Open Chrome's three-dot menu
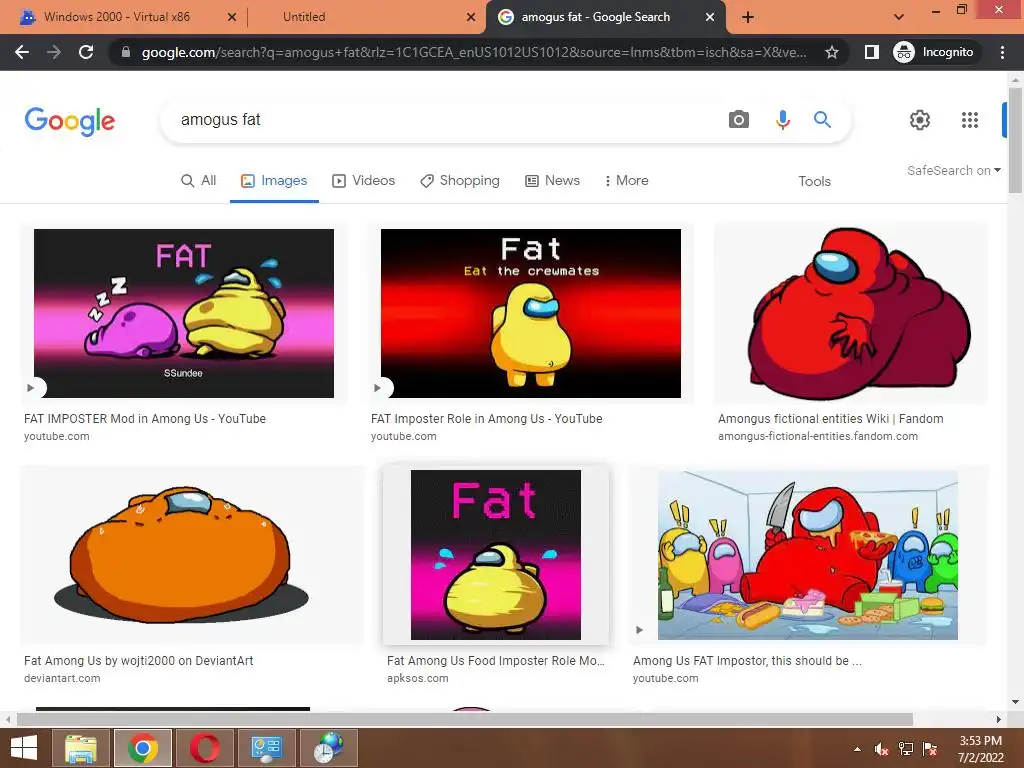This screenshot has width=1024, height=768. [1002, 52]
